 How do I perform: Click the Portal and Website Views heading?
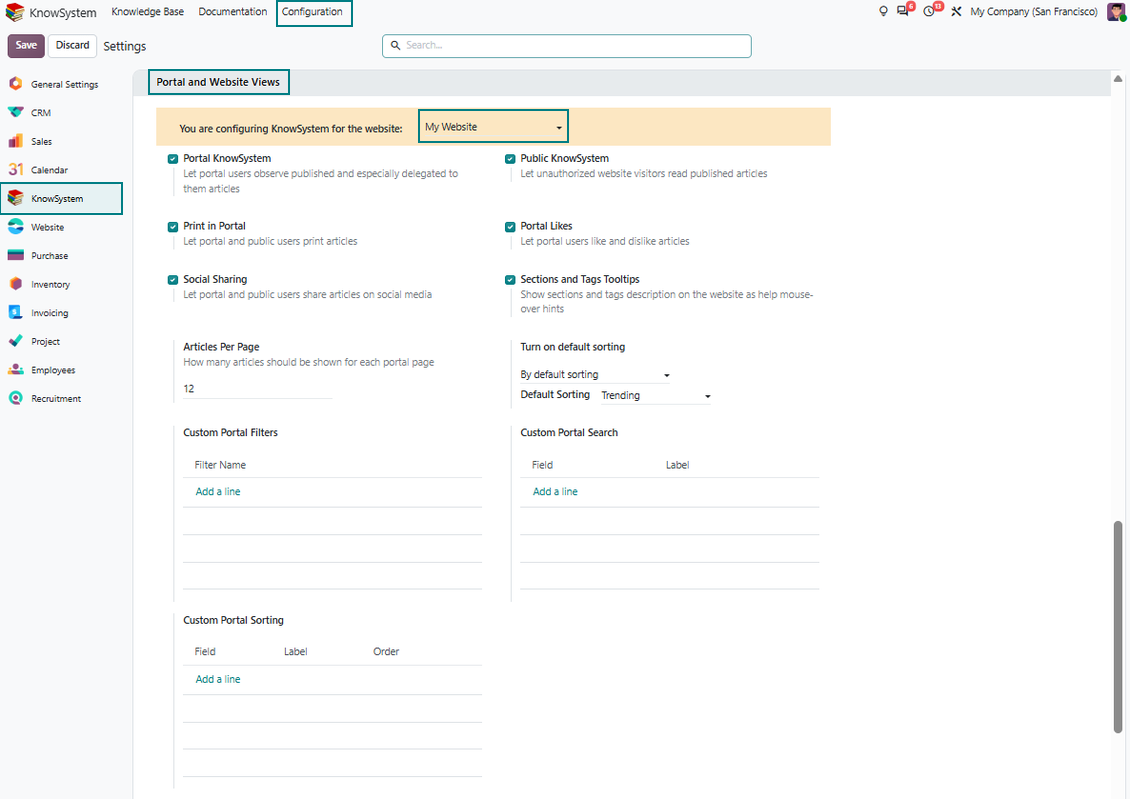(218, 82)
